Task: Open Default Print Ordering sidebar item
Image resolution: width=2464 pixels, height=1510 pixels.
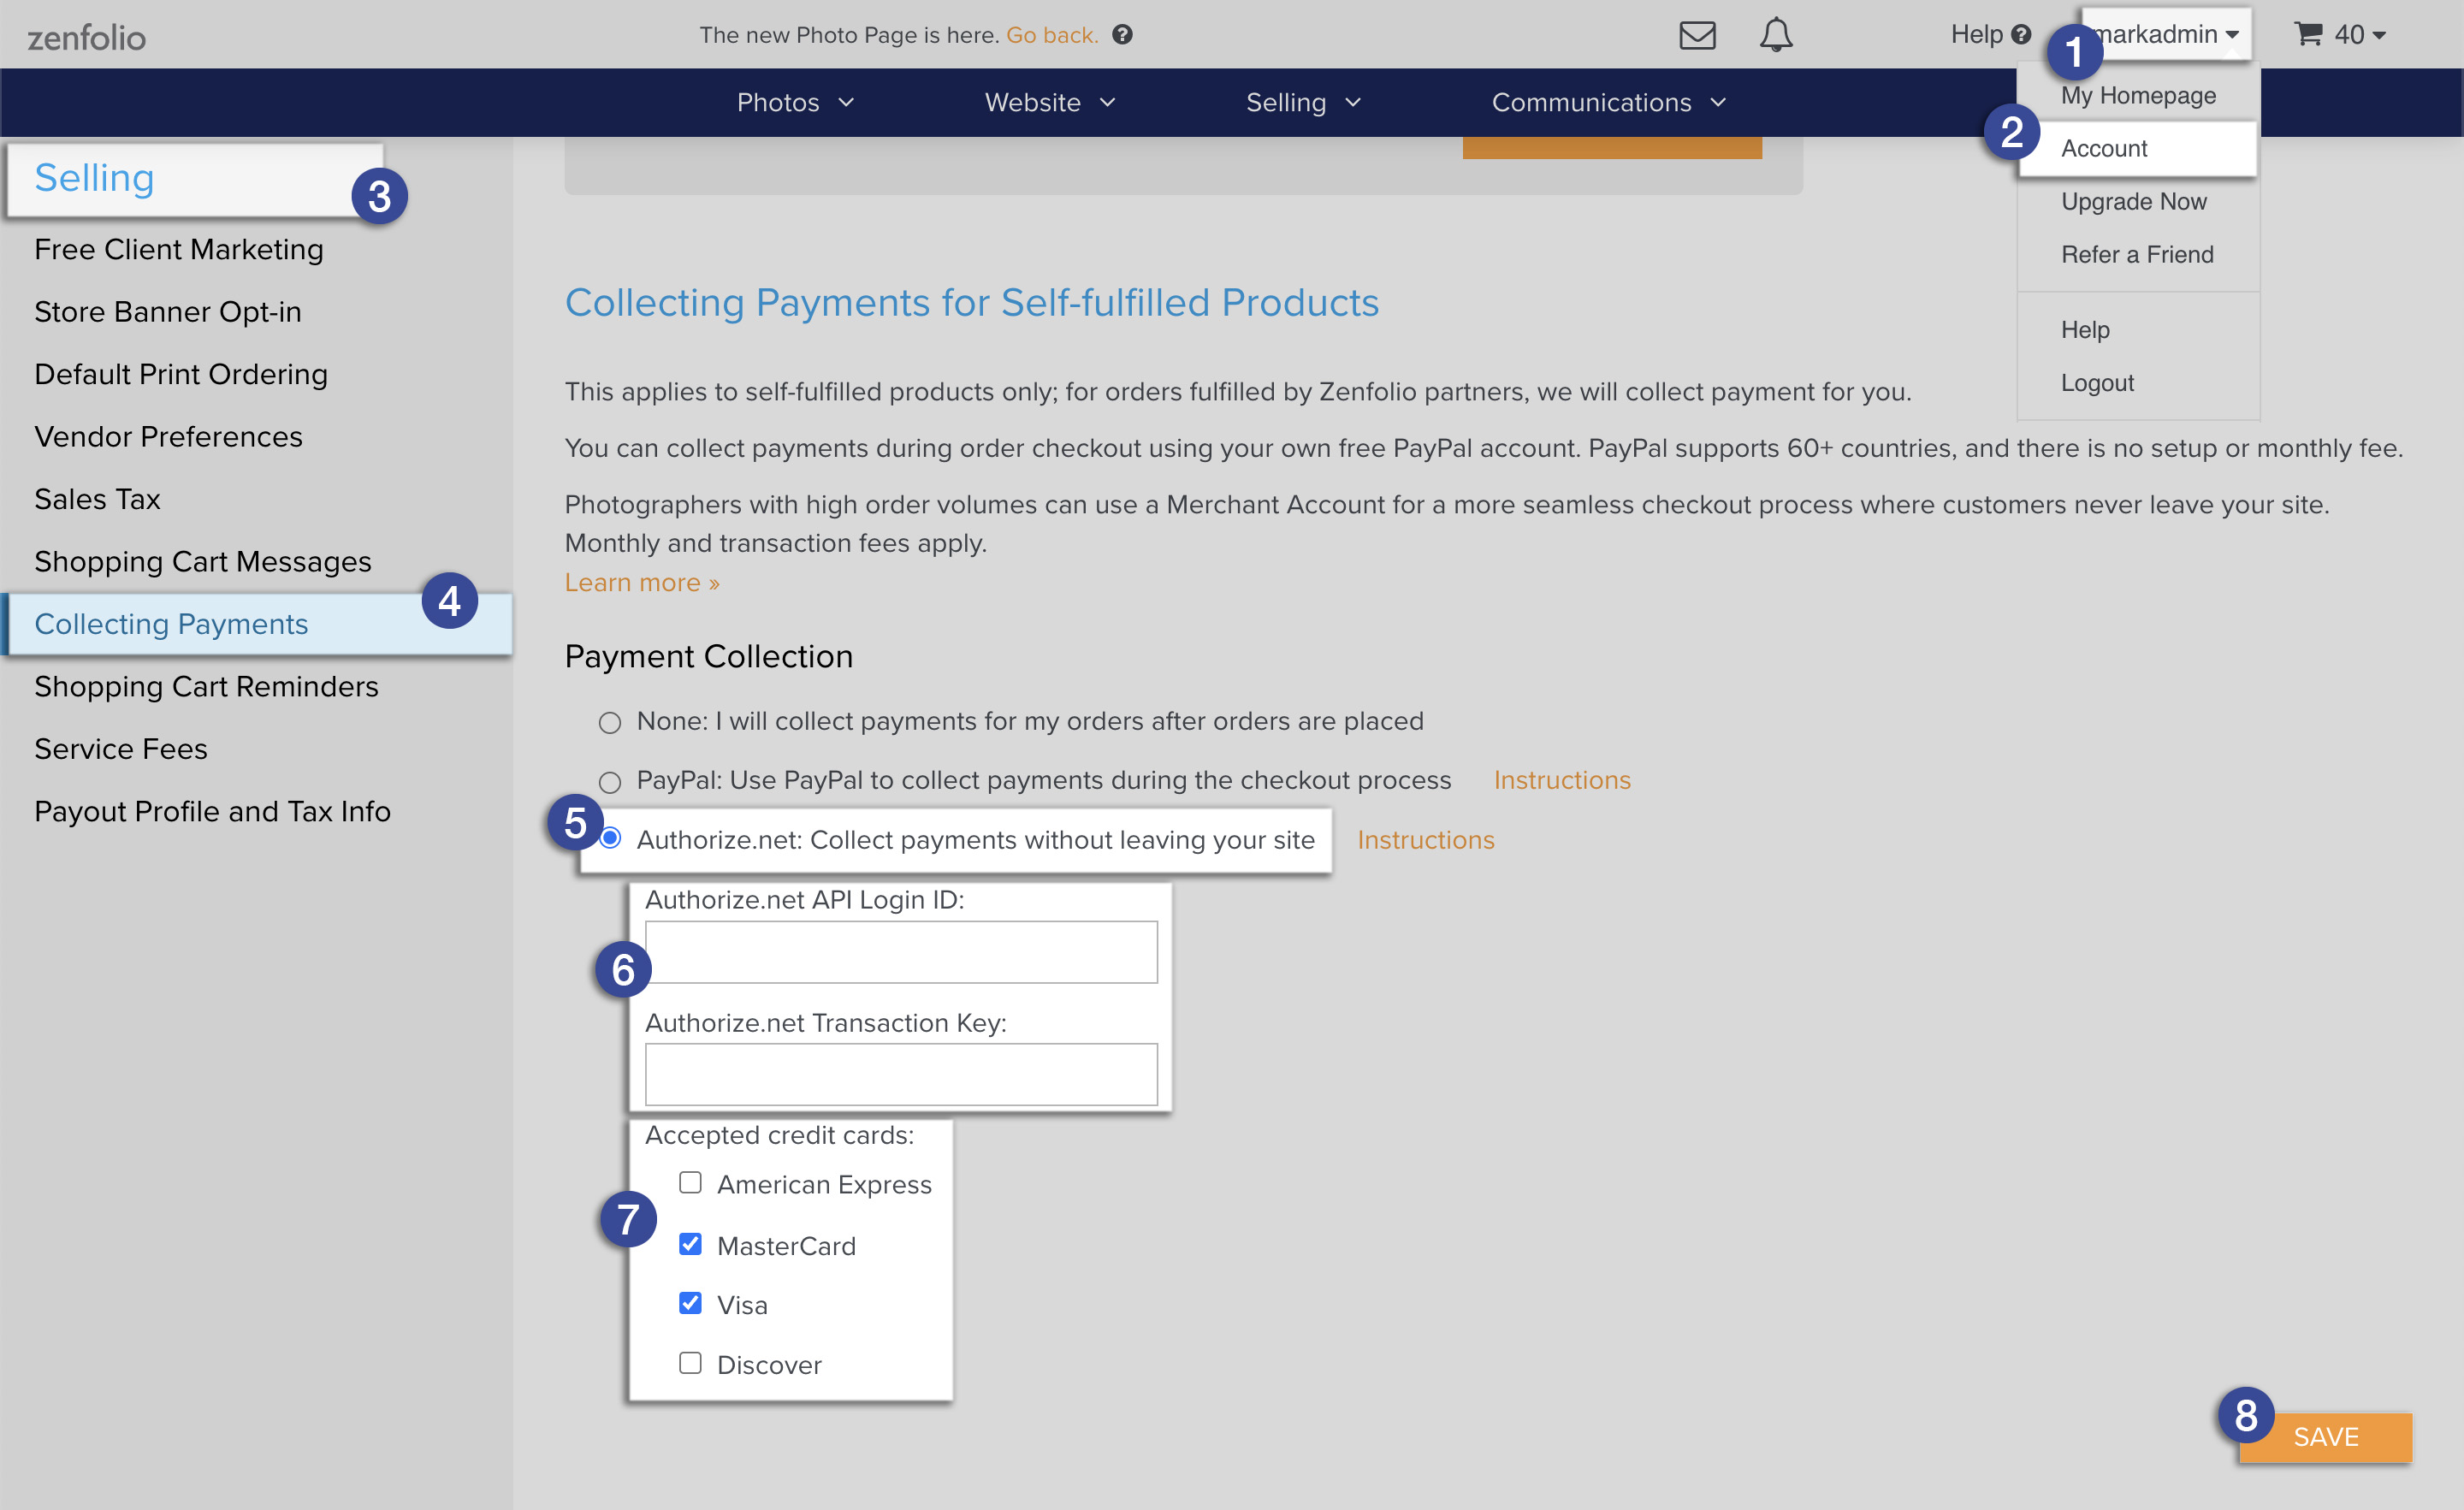Action: [x=181, y=374]
